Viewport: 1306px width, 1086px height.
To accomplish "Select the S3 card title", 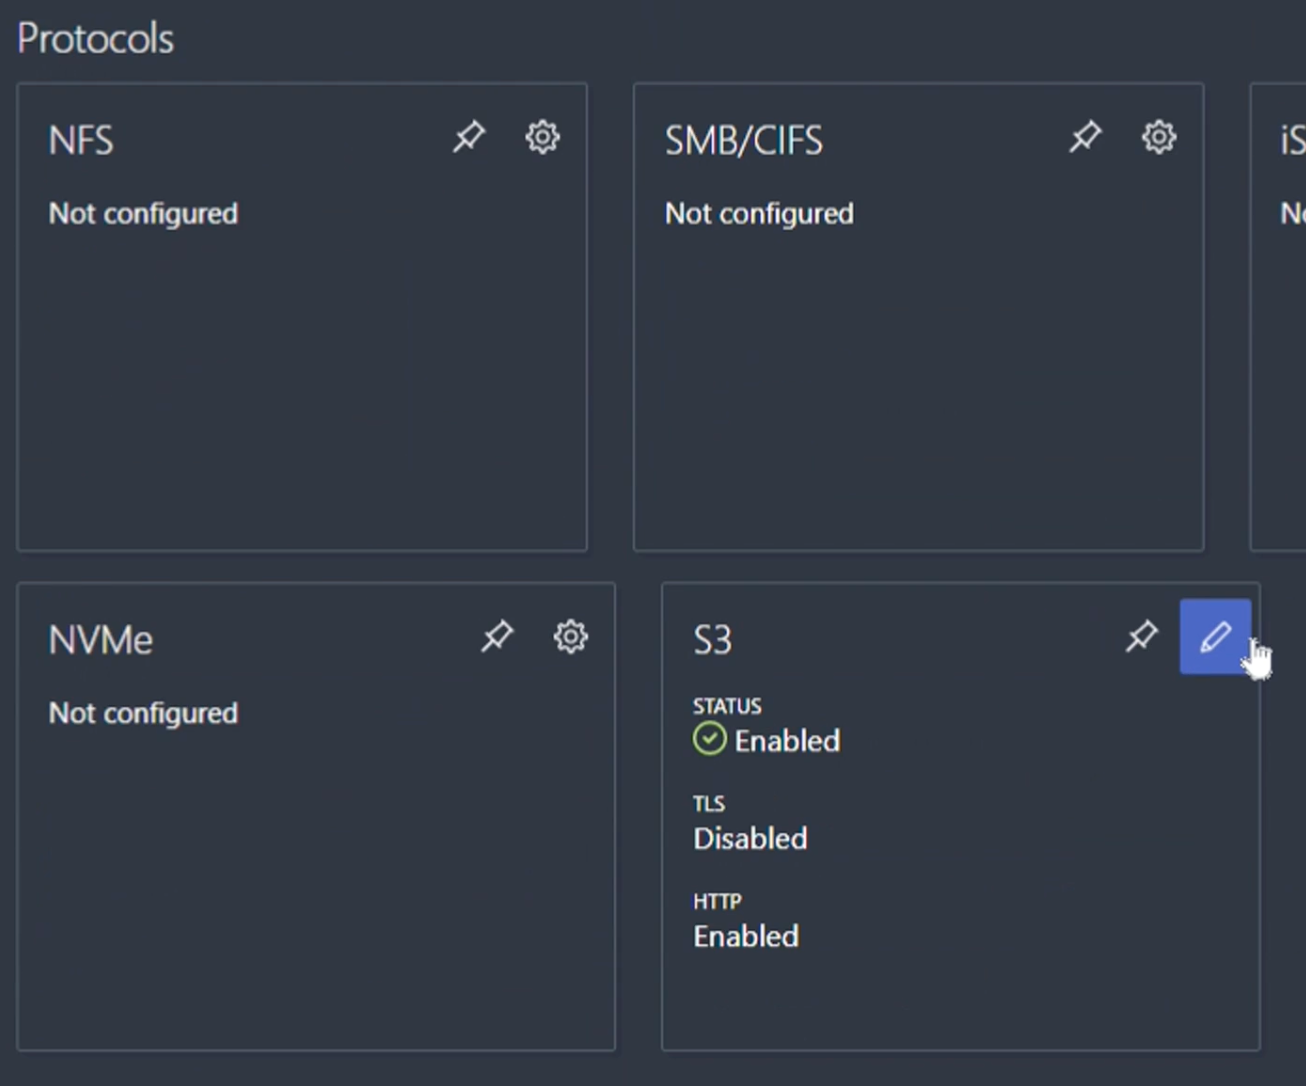I will tap(712, 640).
